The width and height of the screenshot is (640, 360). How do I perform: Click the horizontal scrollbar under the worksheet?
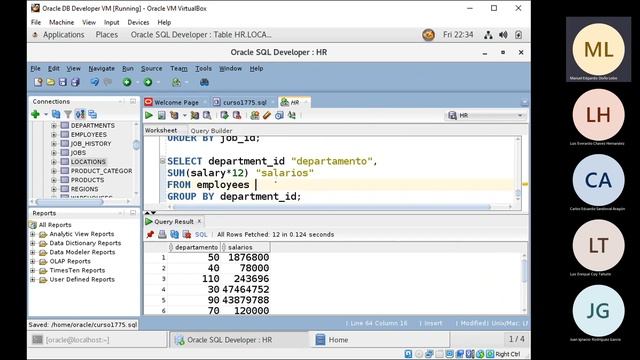click(331, 207)
